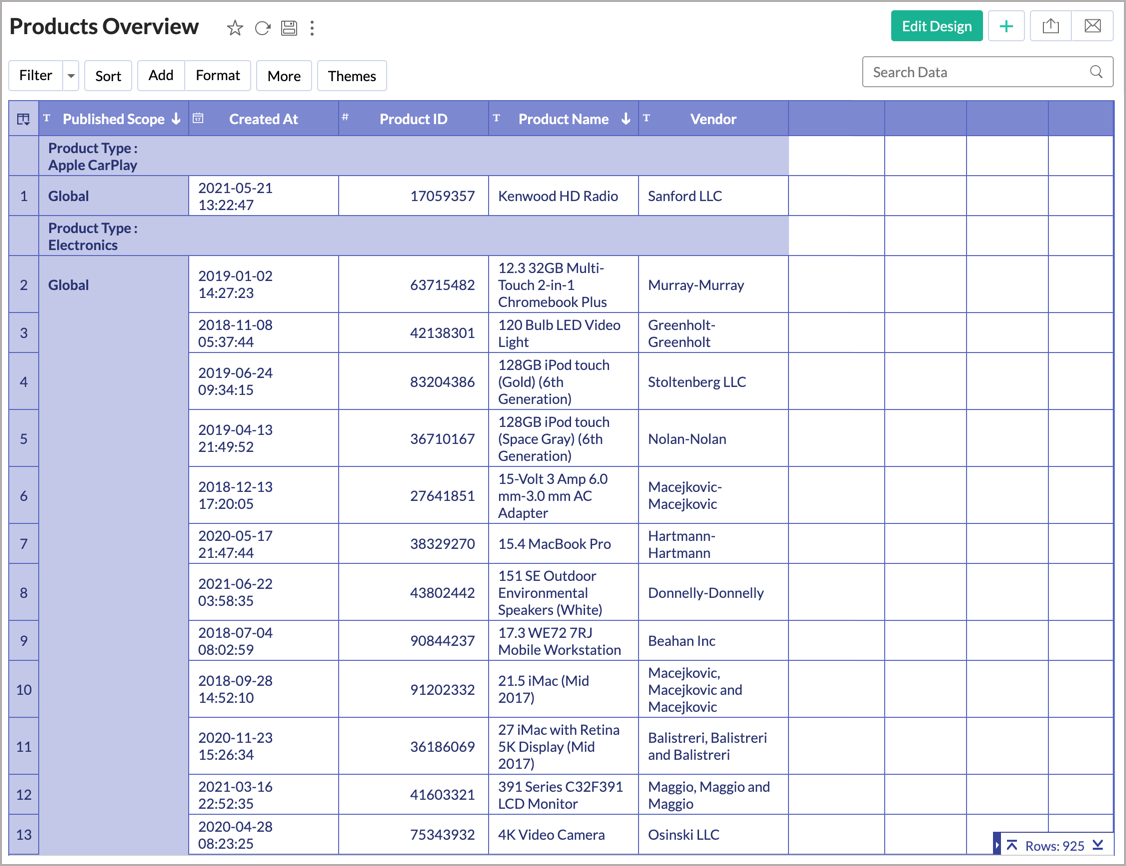
Task: Click the save disk icon
Action: pyautogui.click(x=289, y=28)
